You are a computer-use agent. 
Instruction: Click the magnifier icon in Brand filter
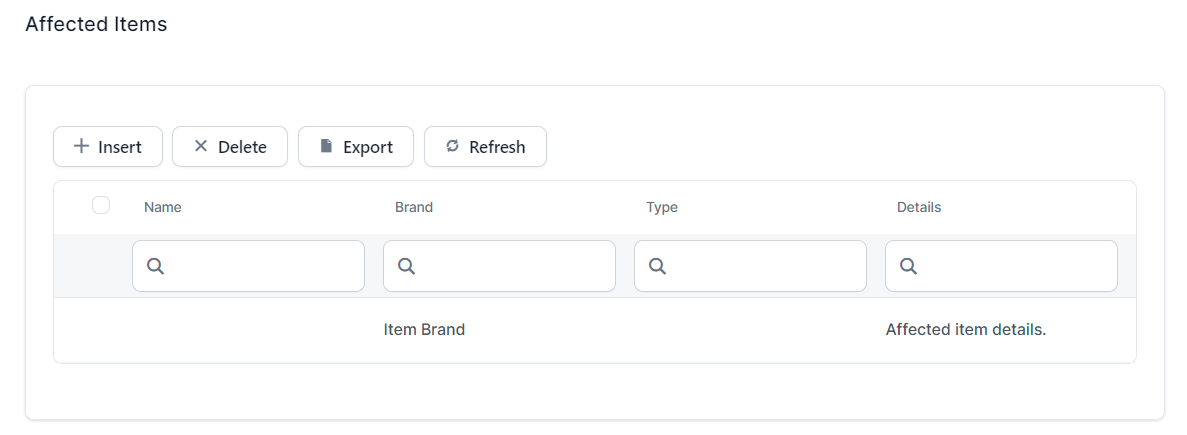click(406, 266)
